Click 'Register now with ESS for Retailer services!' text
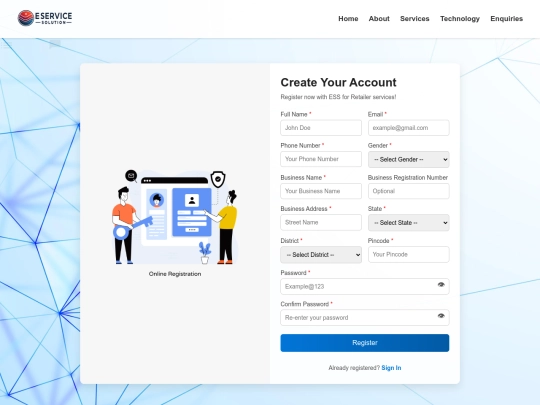This screenshot has width=540, height=405. pos(338,97)
